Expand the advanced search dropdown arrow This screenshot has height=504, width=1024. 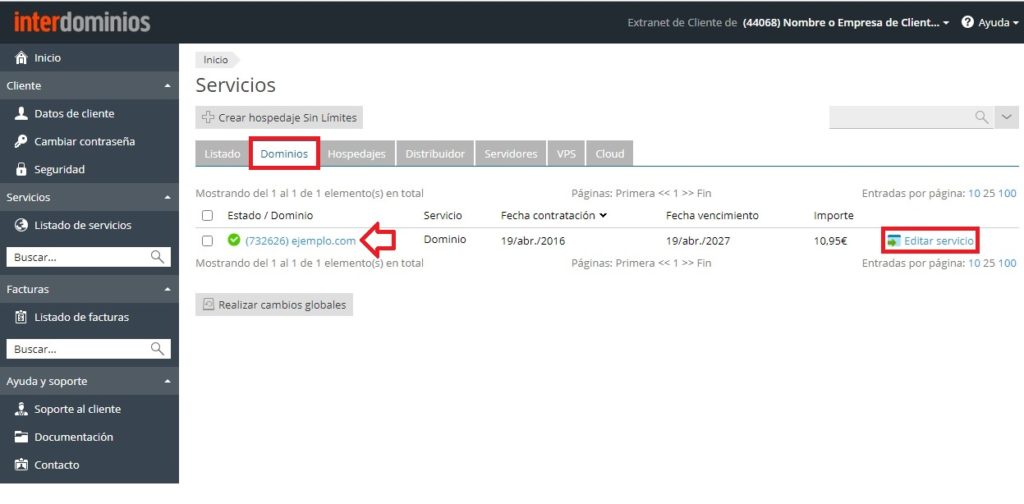(x=1006, y=117)
